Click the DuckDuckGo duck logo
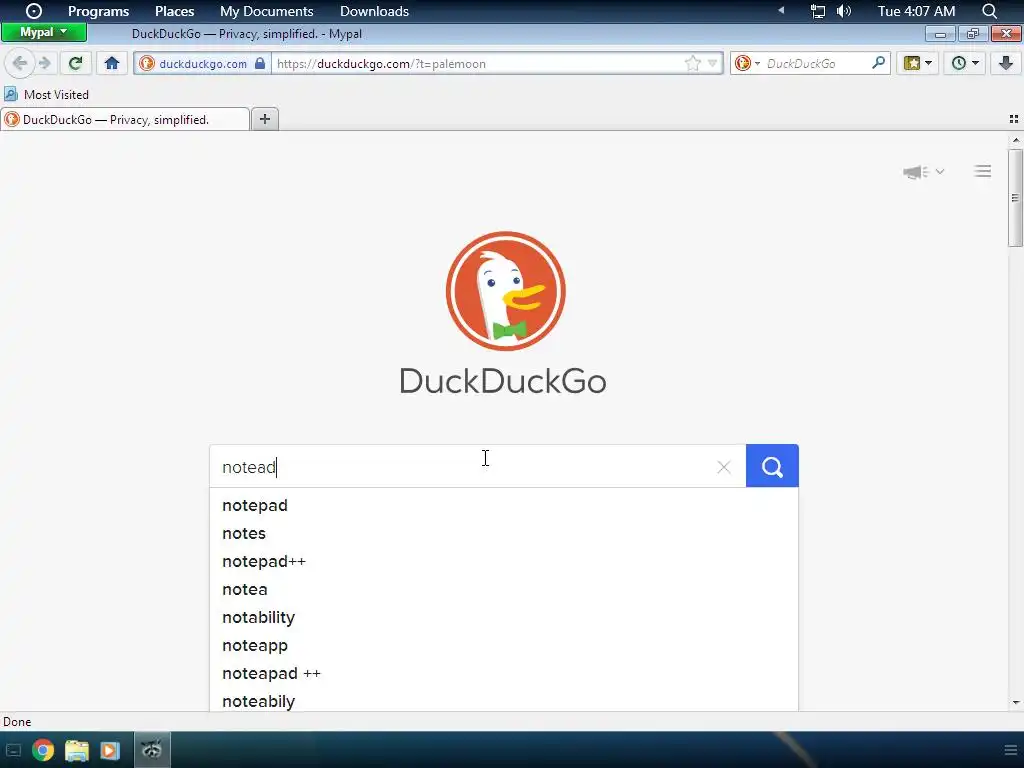 tap(505, 291)
